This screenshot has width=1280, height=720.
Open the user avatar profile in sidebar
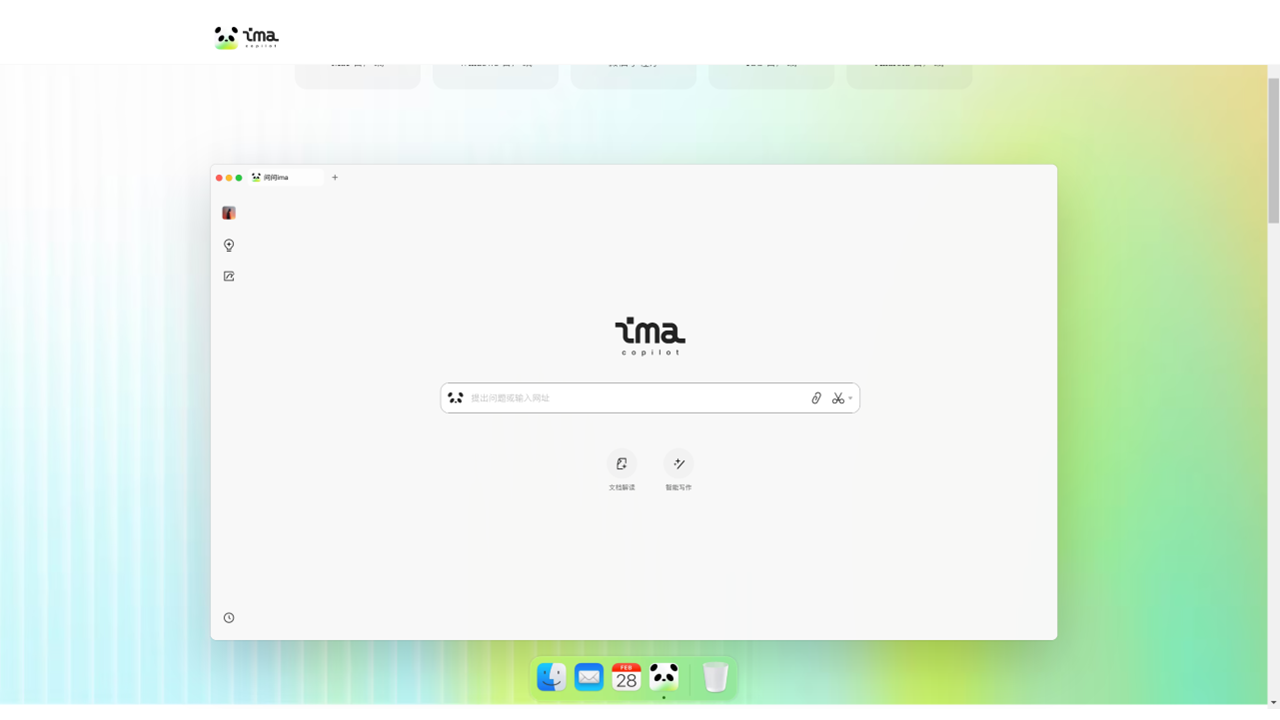click(x=229, y=213)
